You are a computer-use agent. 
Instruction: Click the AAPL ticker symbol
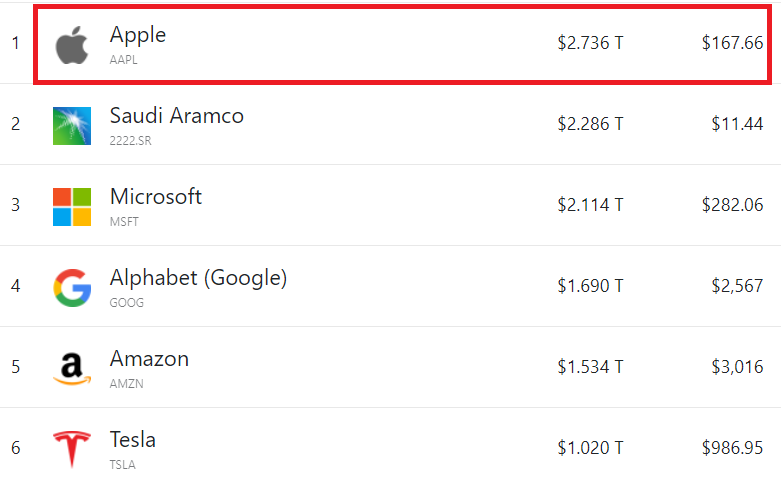click(125, 60)
